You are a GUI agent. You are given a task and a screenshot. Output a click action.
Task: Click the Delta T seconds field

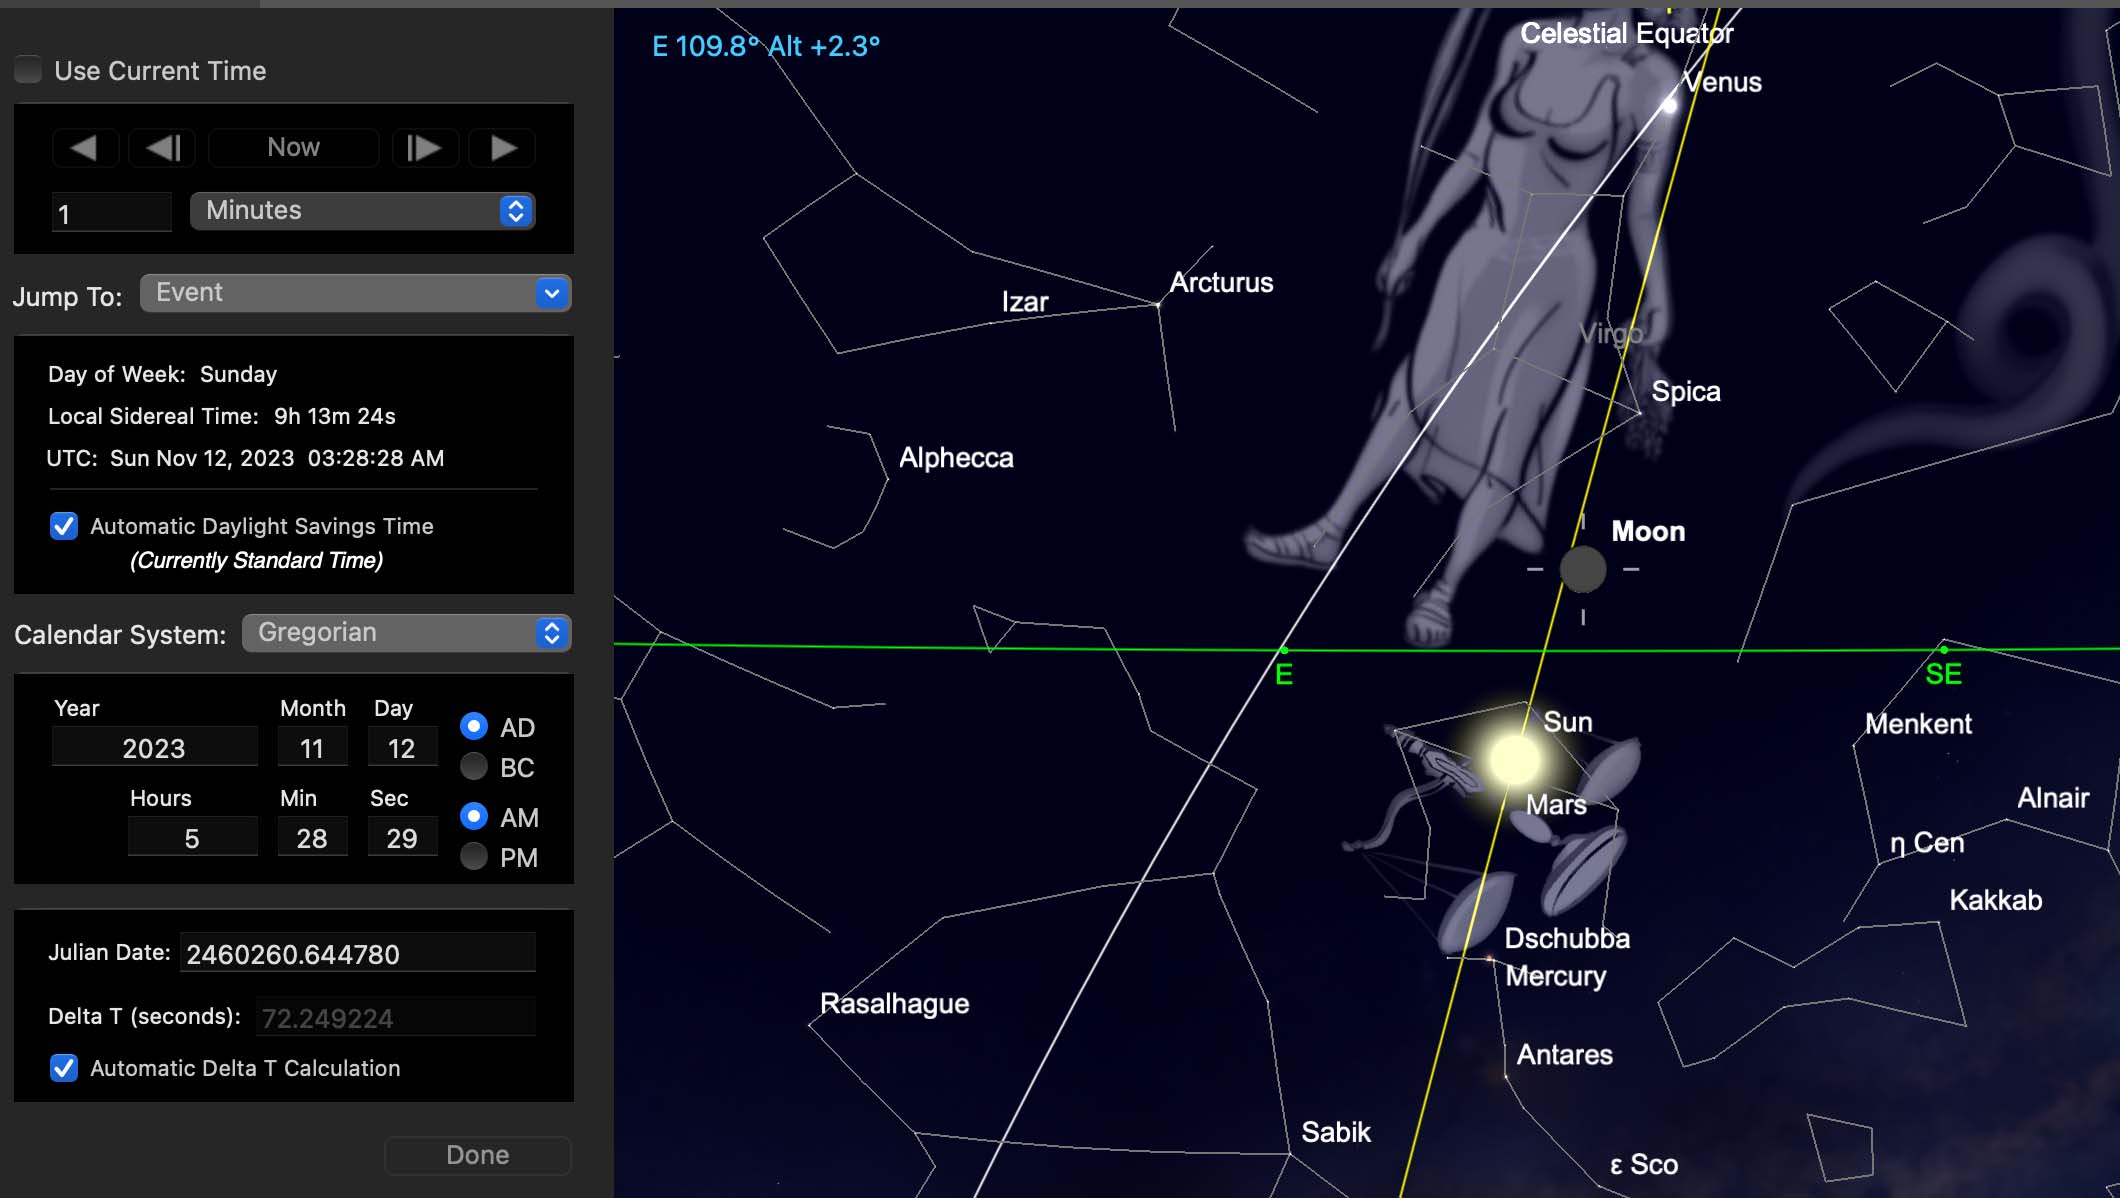(395, 1018)
